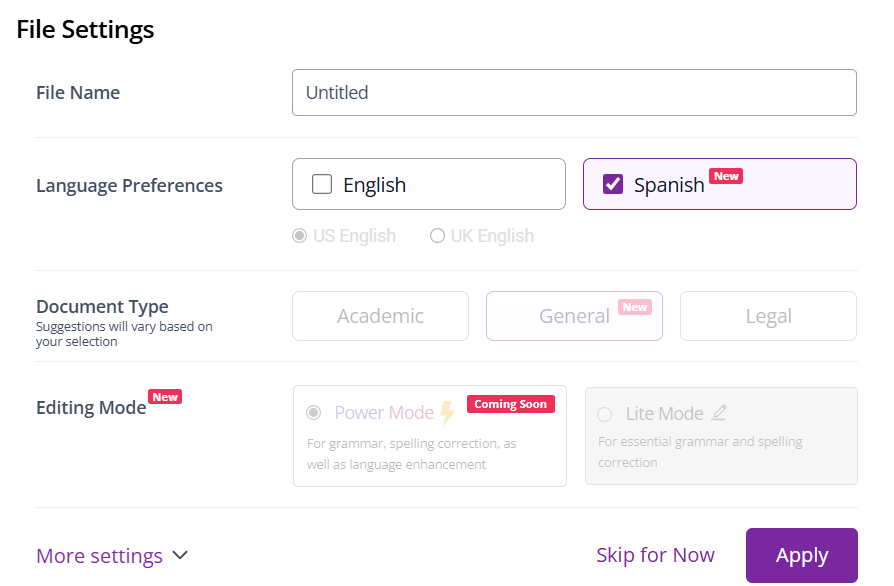Select the Legal document type

[x=768, y=316]
